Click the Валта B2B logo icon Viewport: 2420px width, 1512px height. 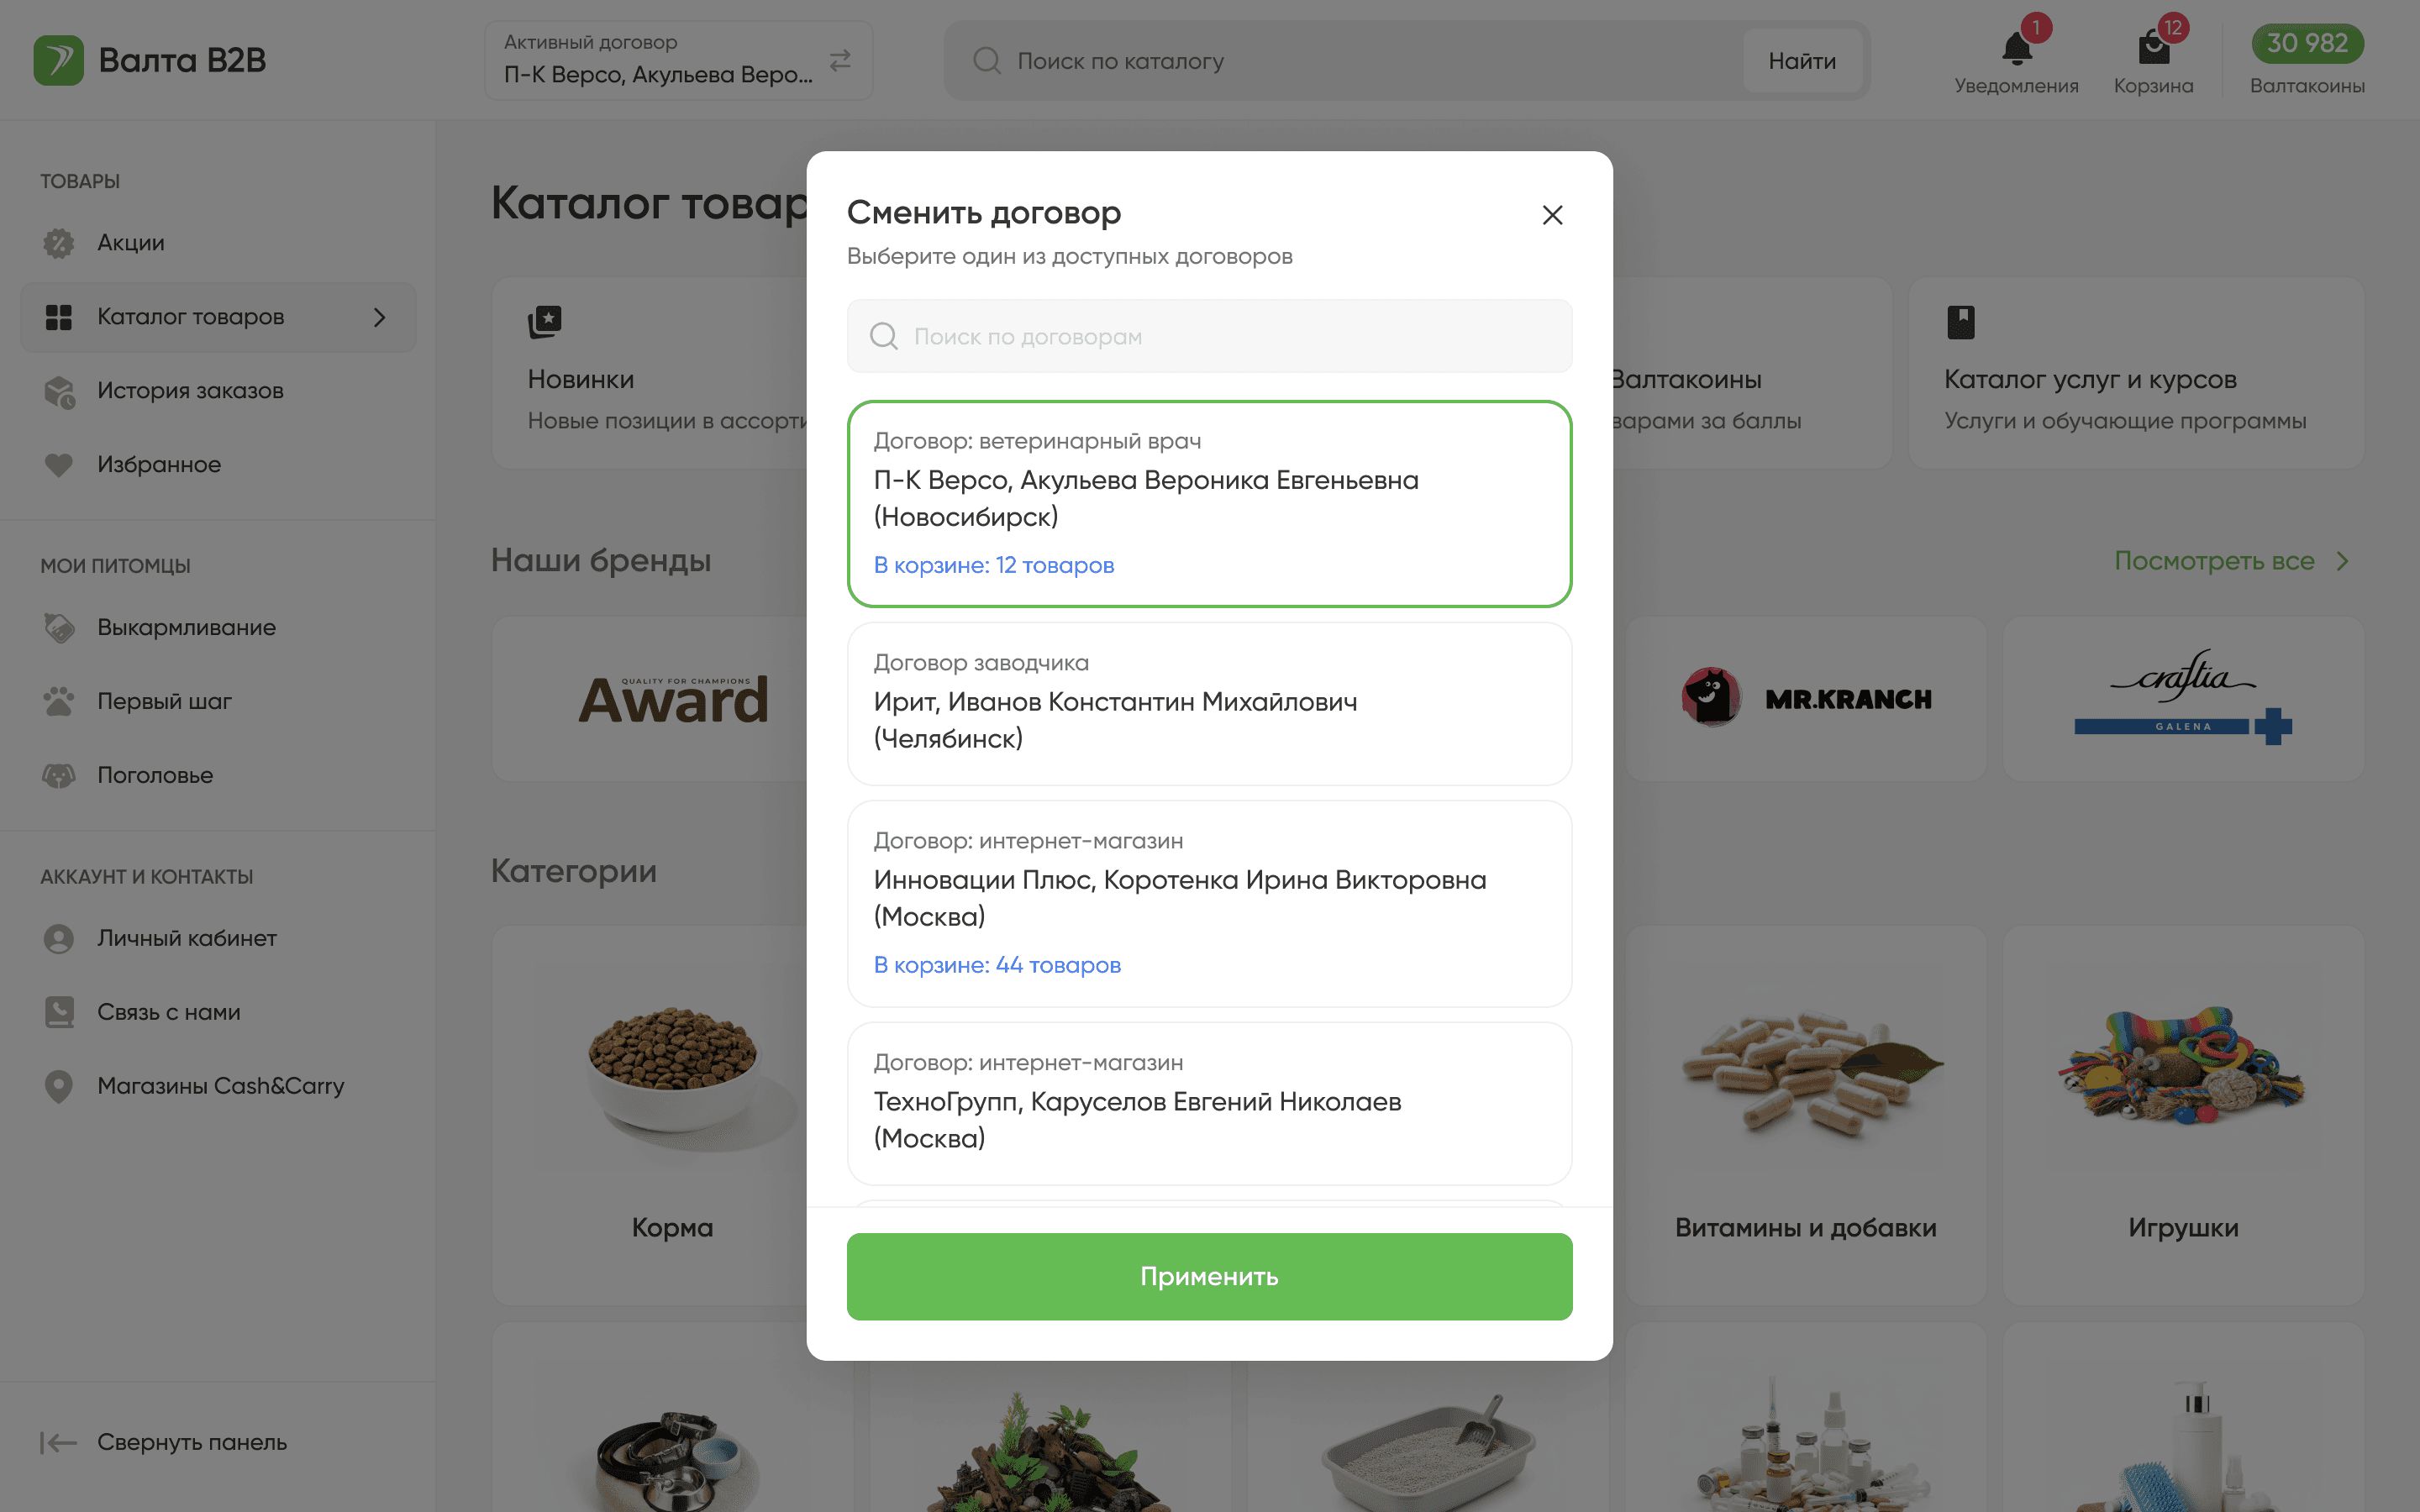point(58,60)
